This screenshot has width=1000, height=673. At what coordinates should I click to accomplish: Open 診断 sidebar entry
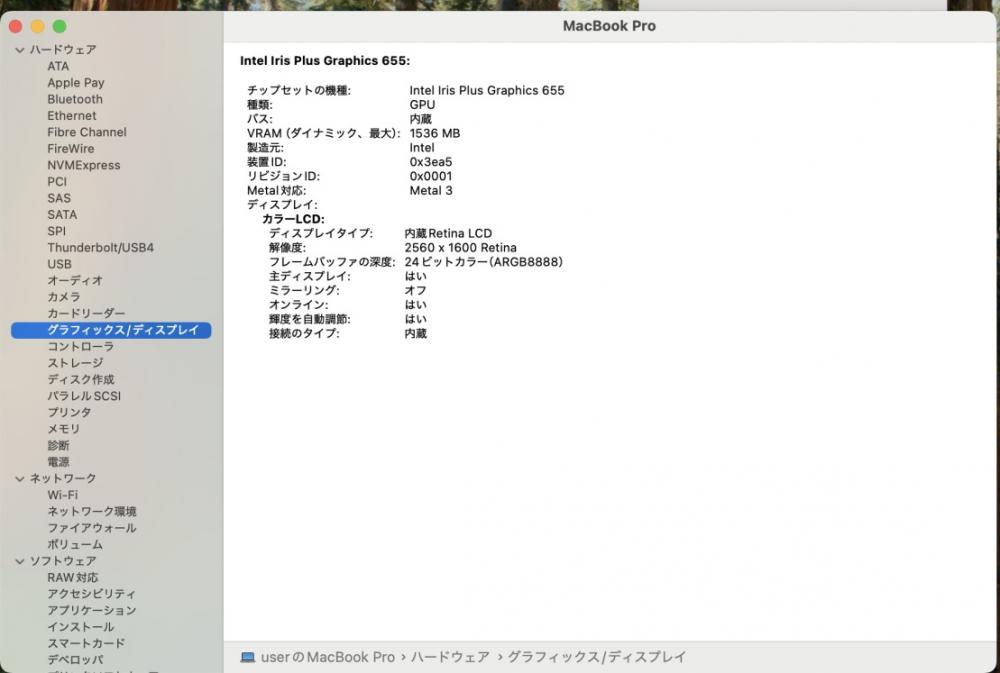pos(58,446)
